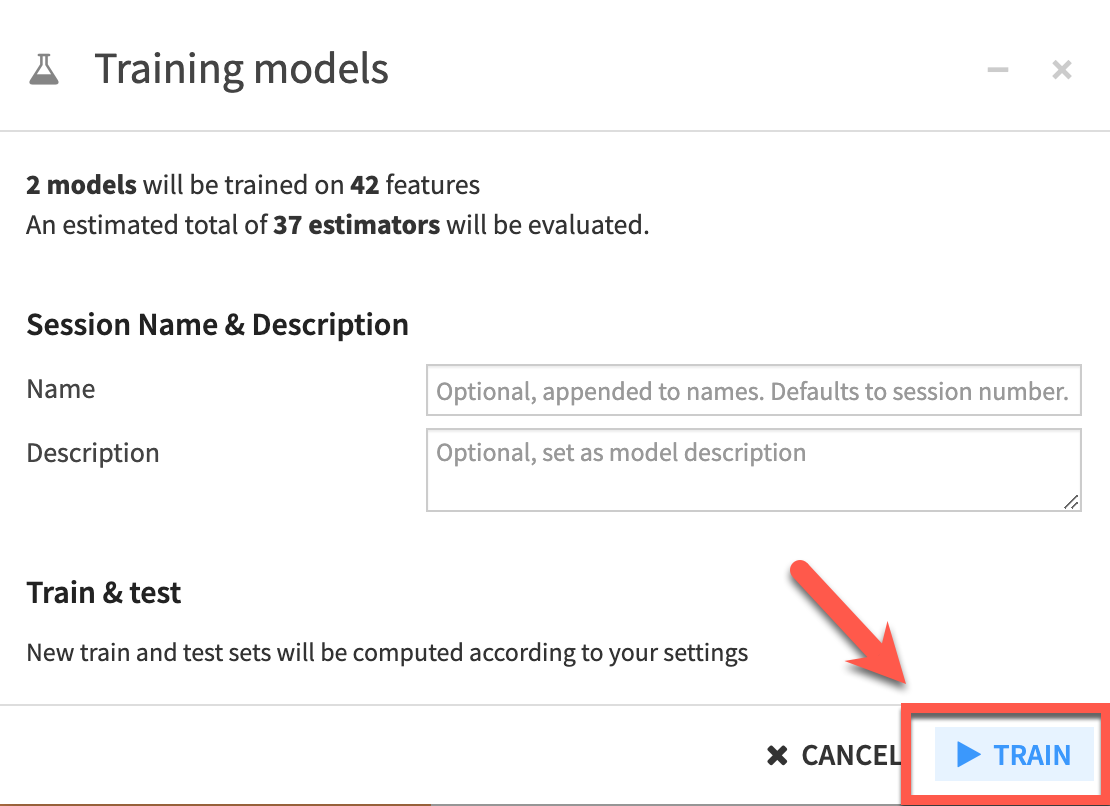Click the resize grip of Description box

click(1071, 502)
